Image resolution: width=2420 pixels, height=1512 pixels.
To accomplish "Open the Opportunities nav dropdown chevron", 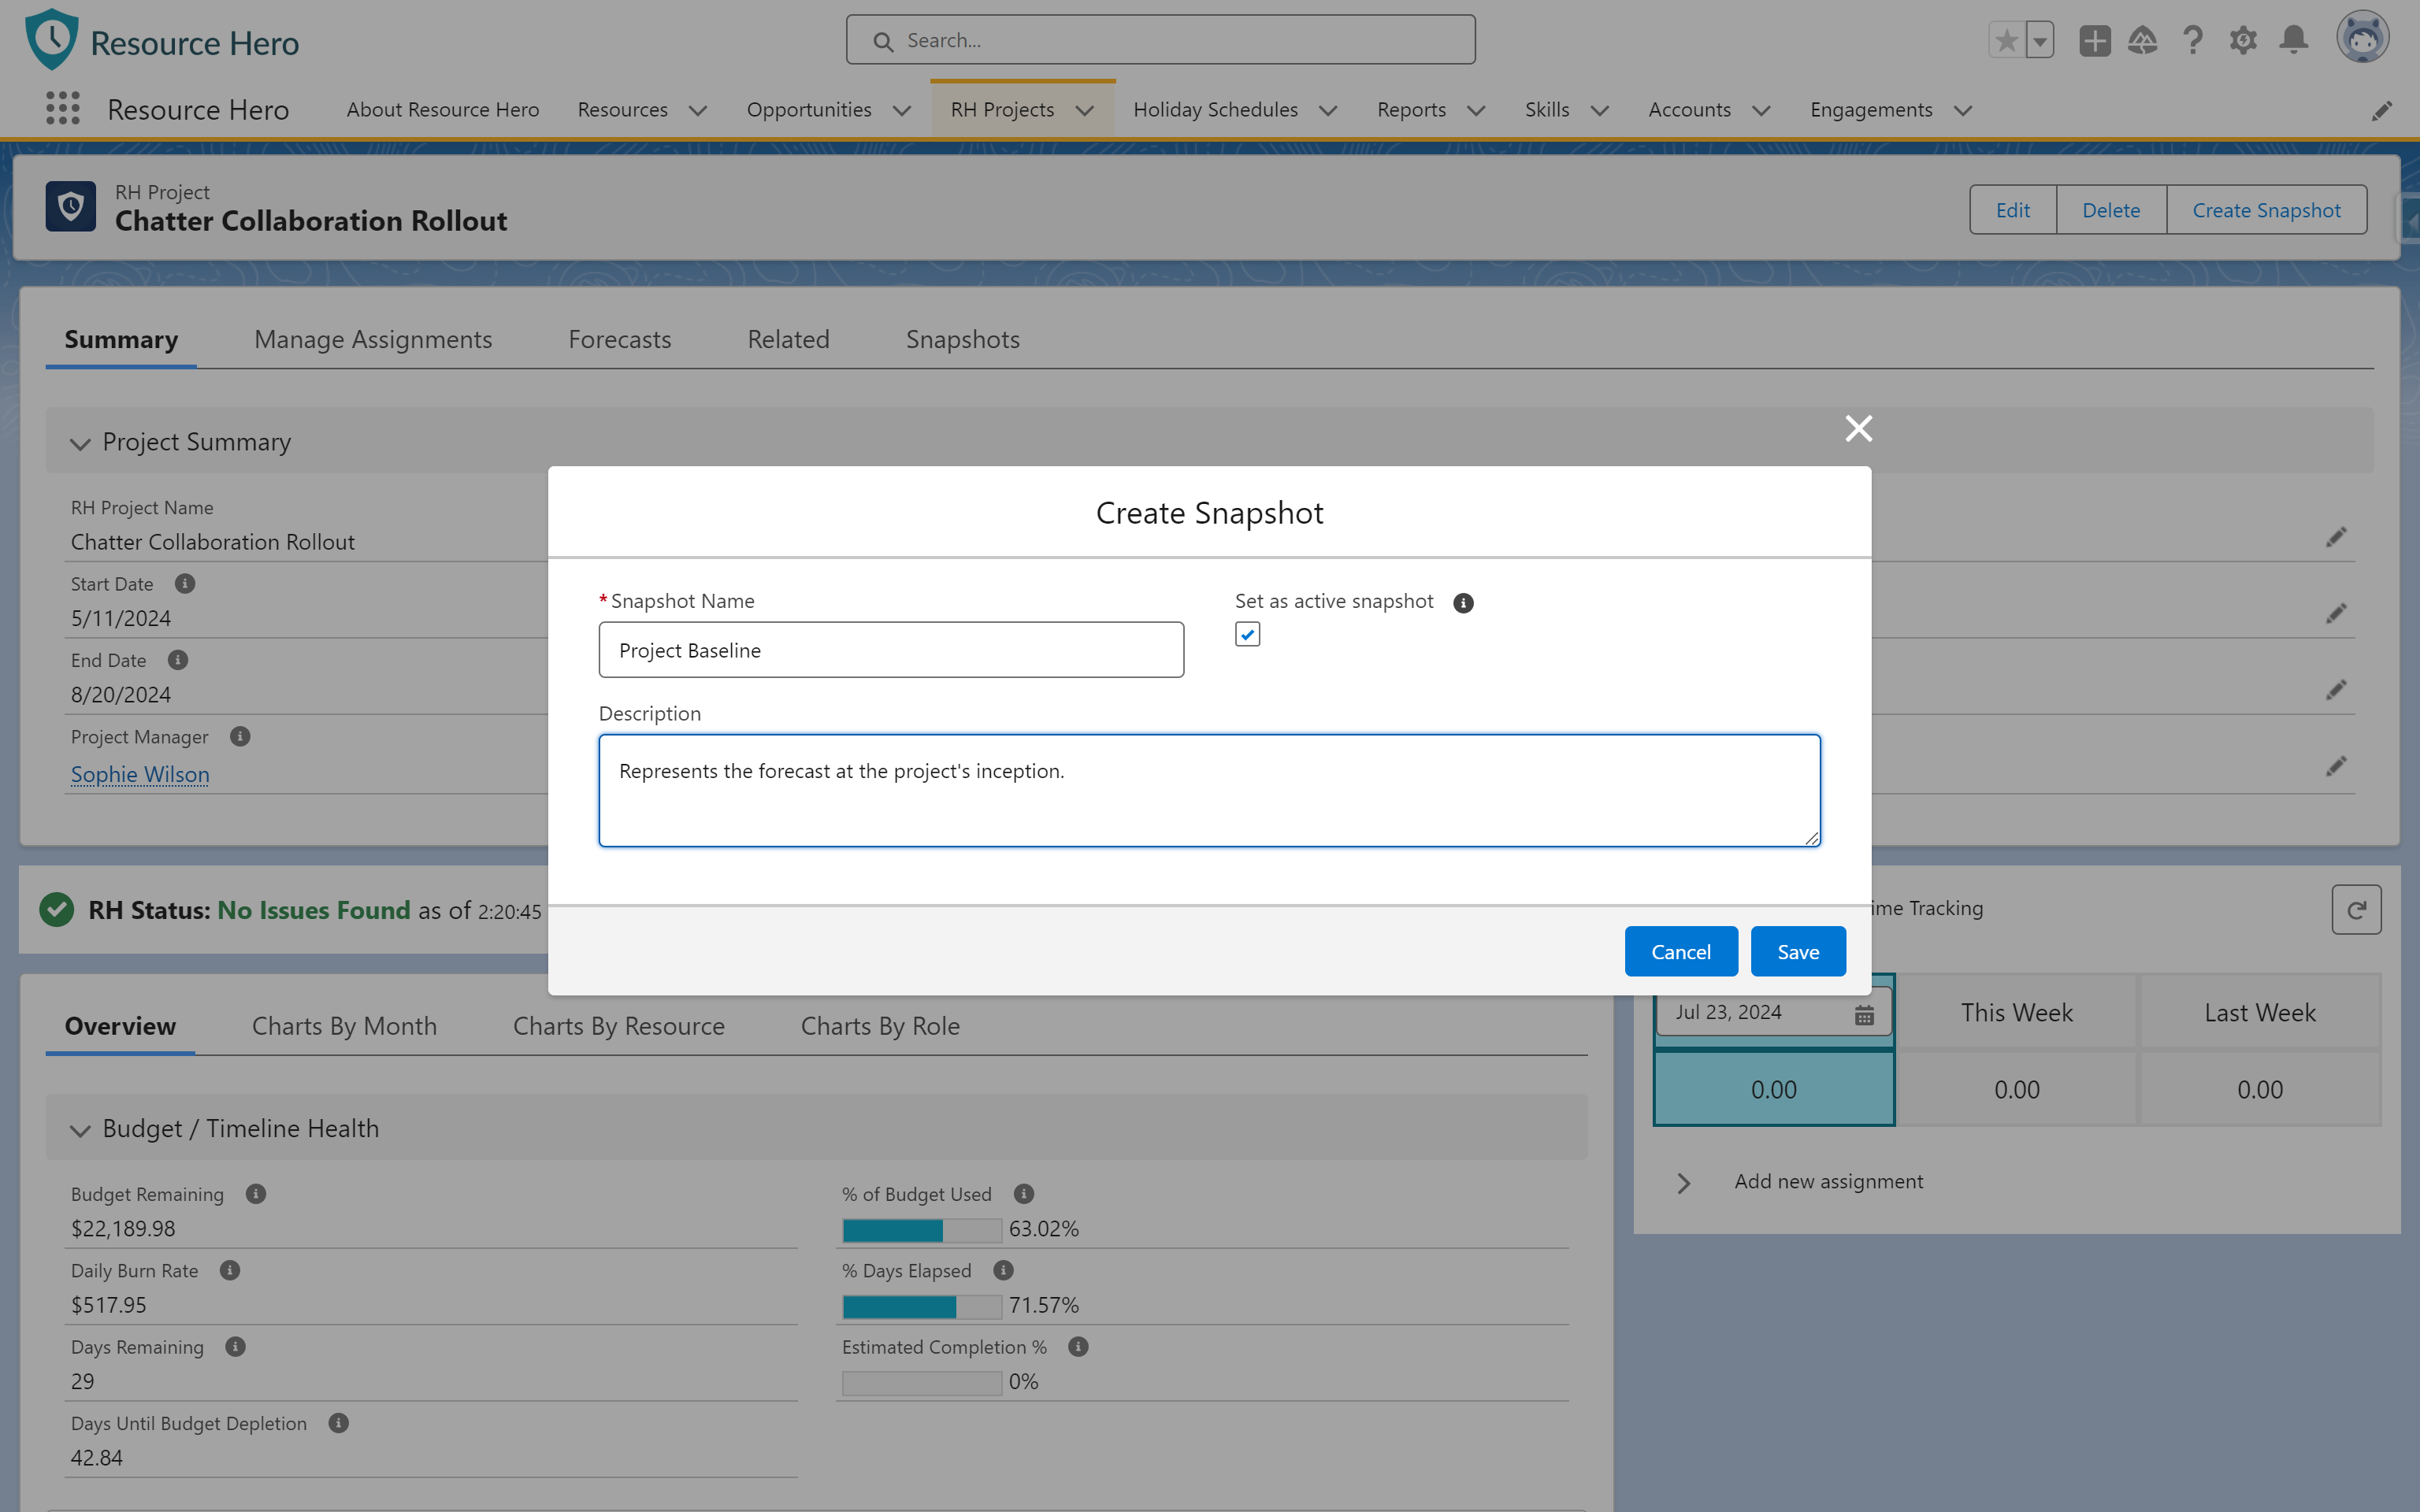I will [x=901, y=110].
